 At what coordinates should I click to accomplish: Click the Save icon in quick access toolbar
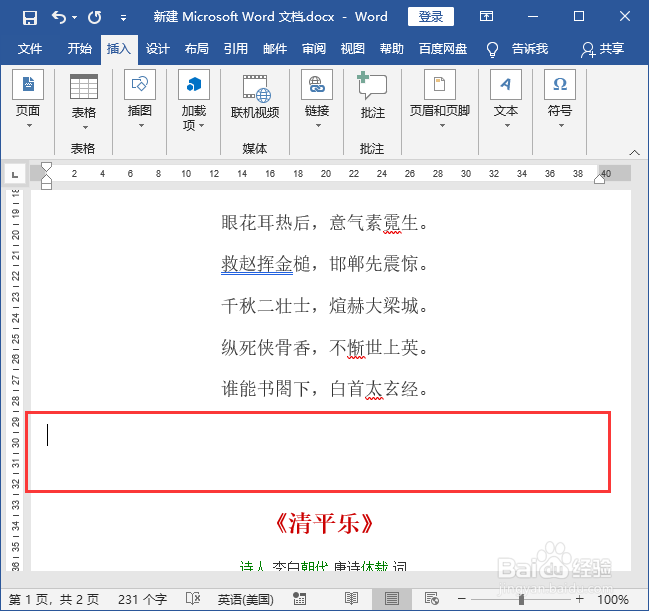click(30, 18)
